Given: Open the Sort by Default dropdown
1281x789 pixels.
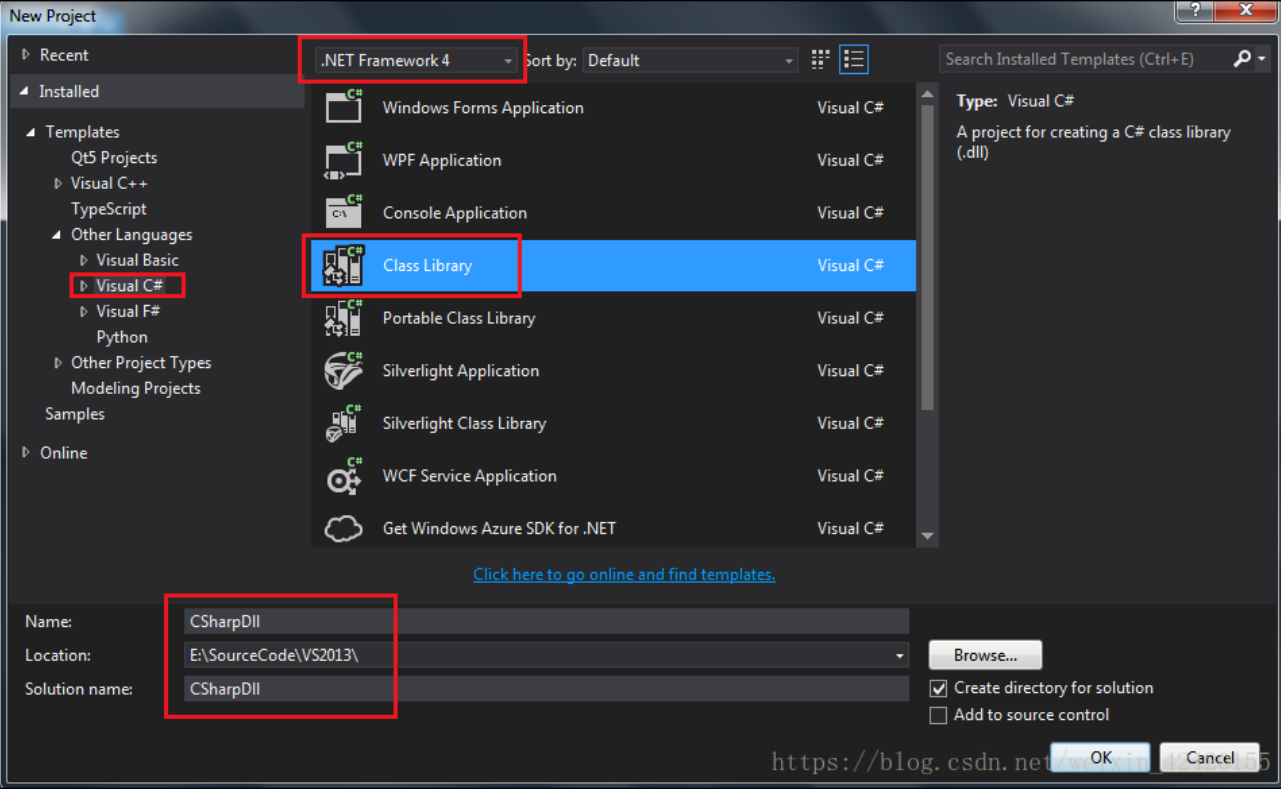Looking at the screenshot, I should tap(690, 61).
